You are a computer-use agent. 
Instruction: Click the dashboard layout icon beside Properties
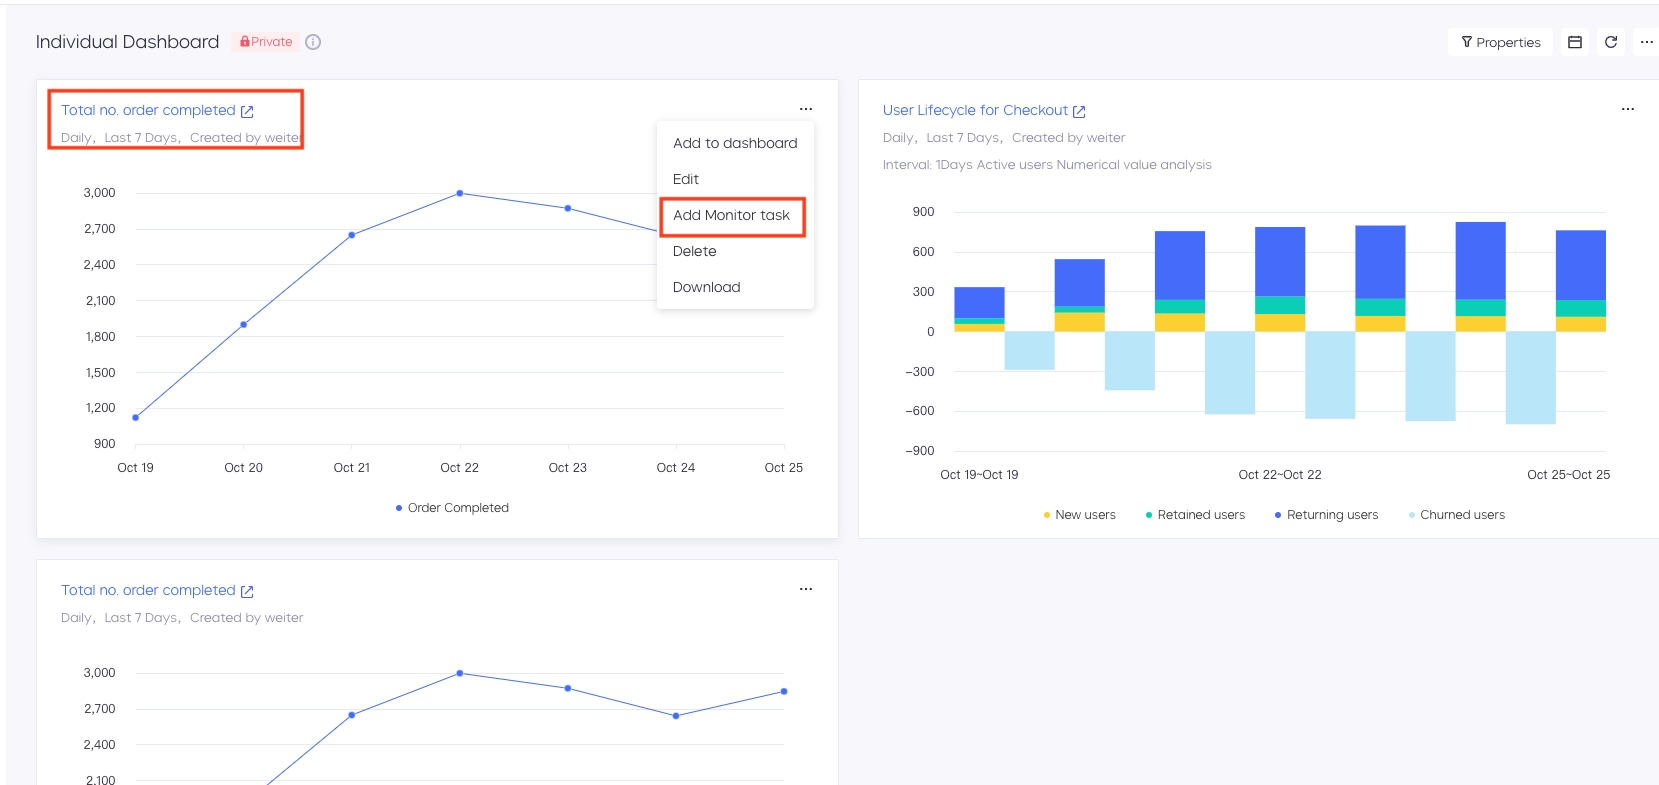point(1575,42)
